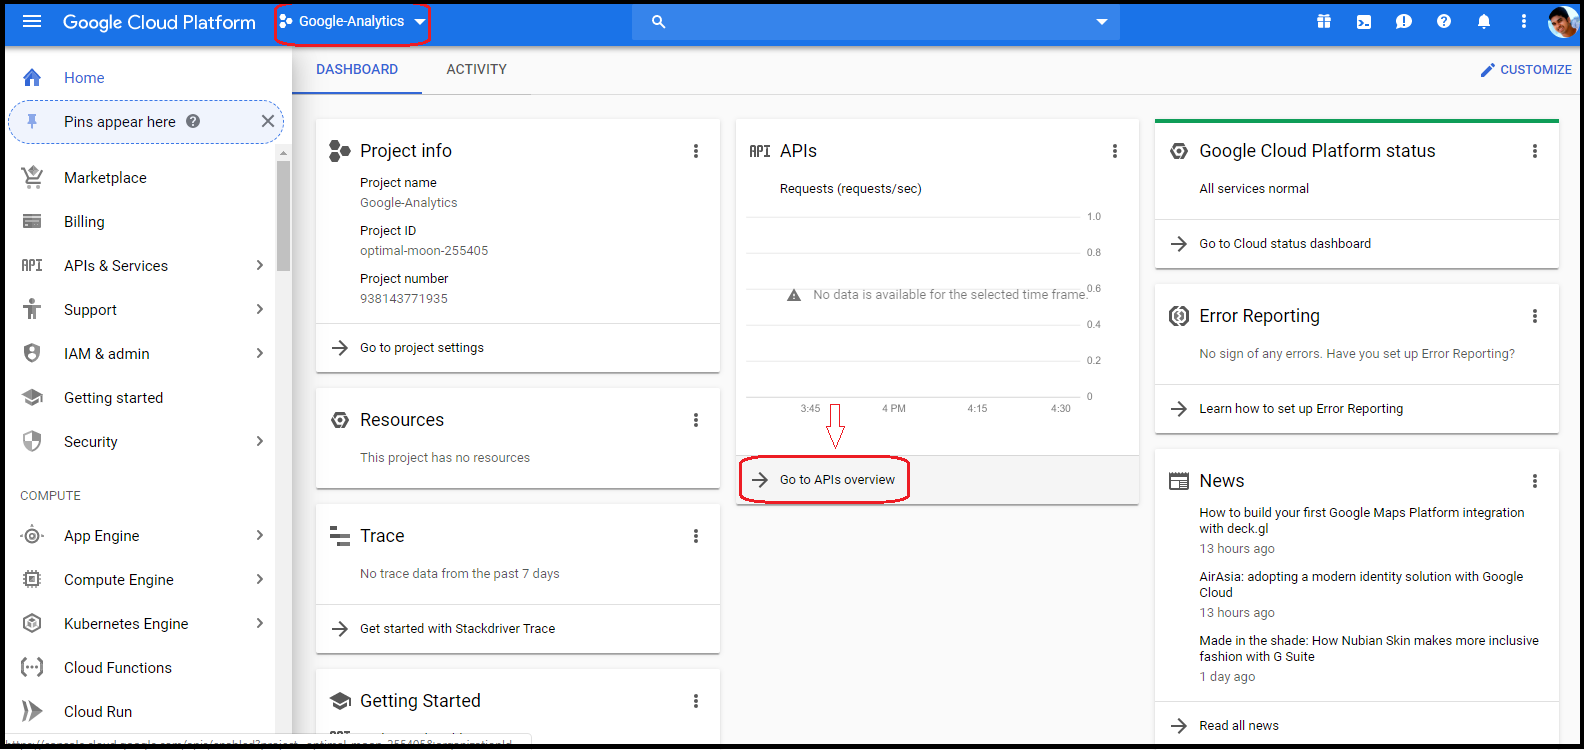The width and height of the screenshot is (1584, 750).
Task: Open the send feedback icon
Action: 1404,21
